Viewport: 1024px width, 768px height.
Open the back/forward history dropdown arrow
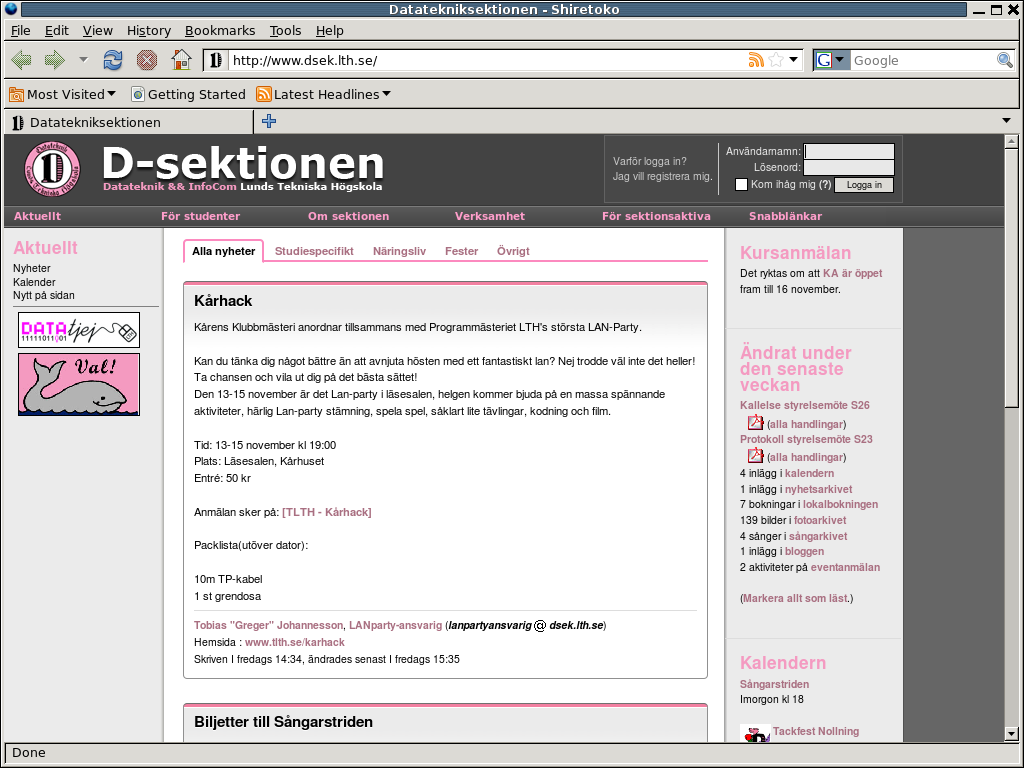pos(84,60)
